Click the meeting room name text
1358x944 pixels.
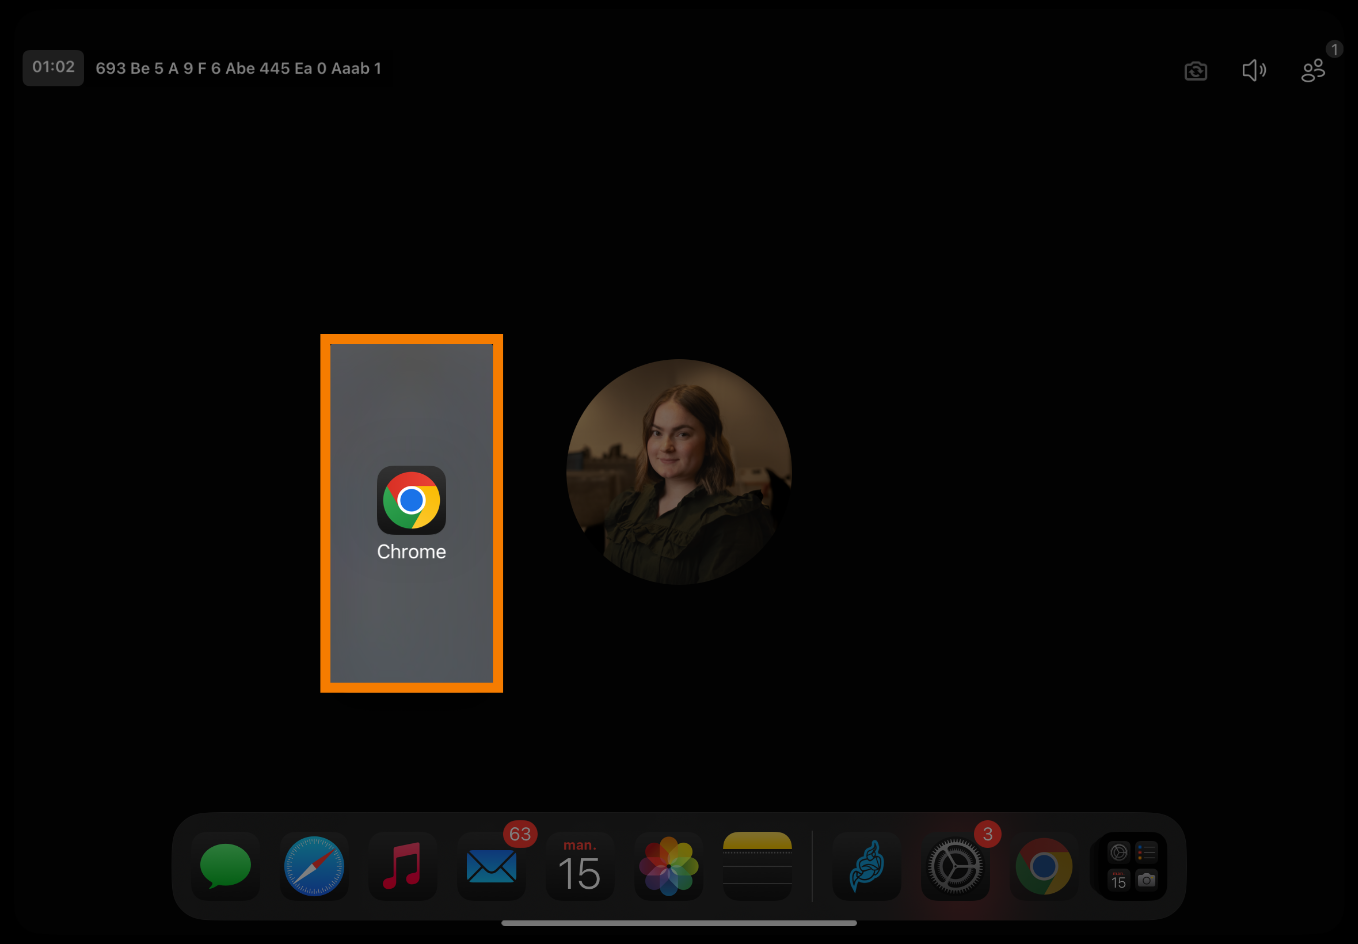tap(238, 69)
